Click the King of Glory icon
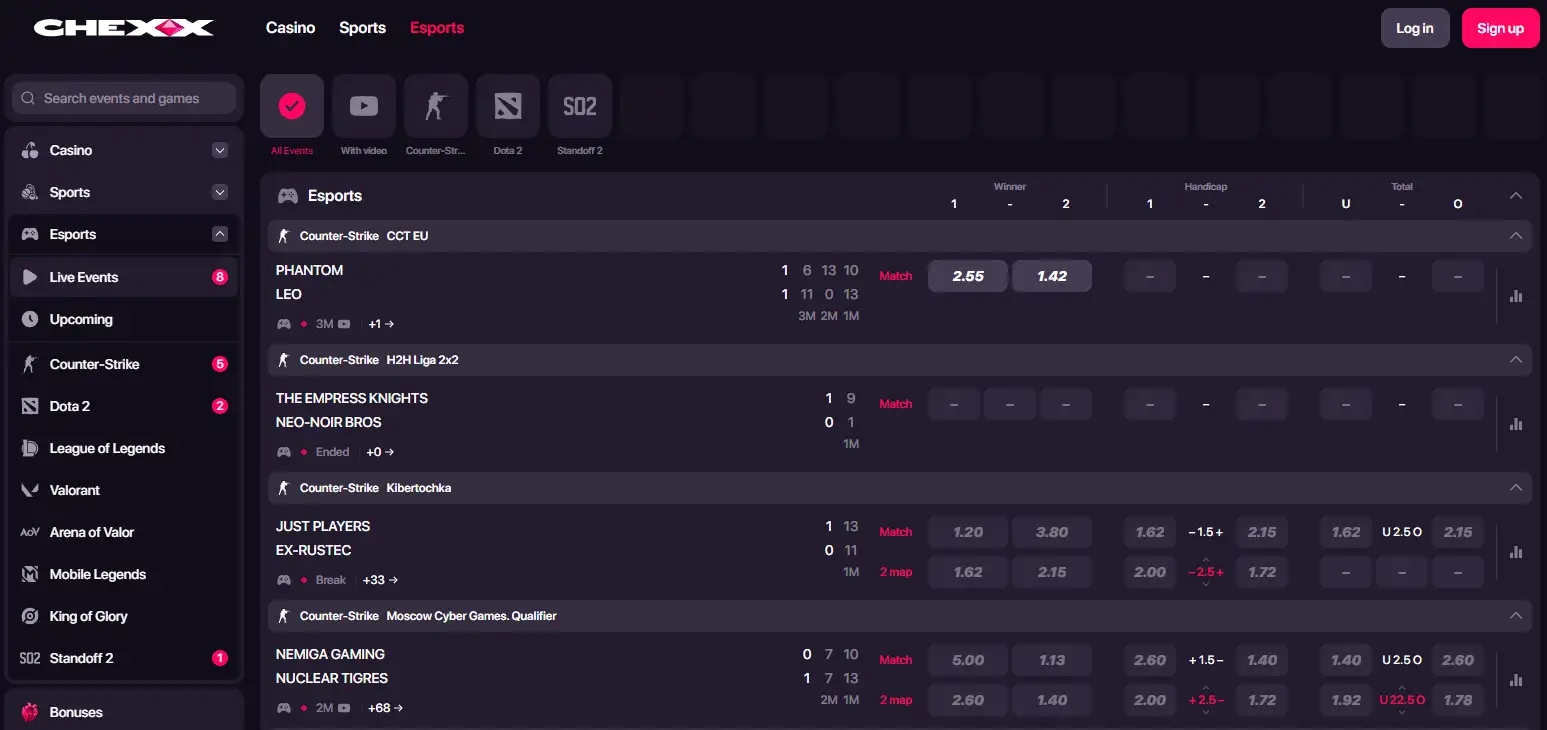 pyautogui.click(x=30, y=616)
